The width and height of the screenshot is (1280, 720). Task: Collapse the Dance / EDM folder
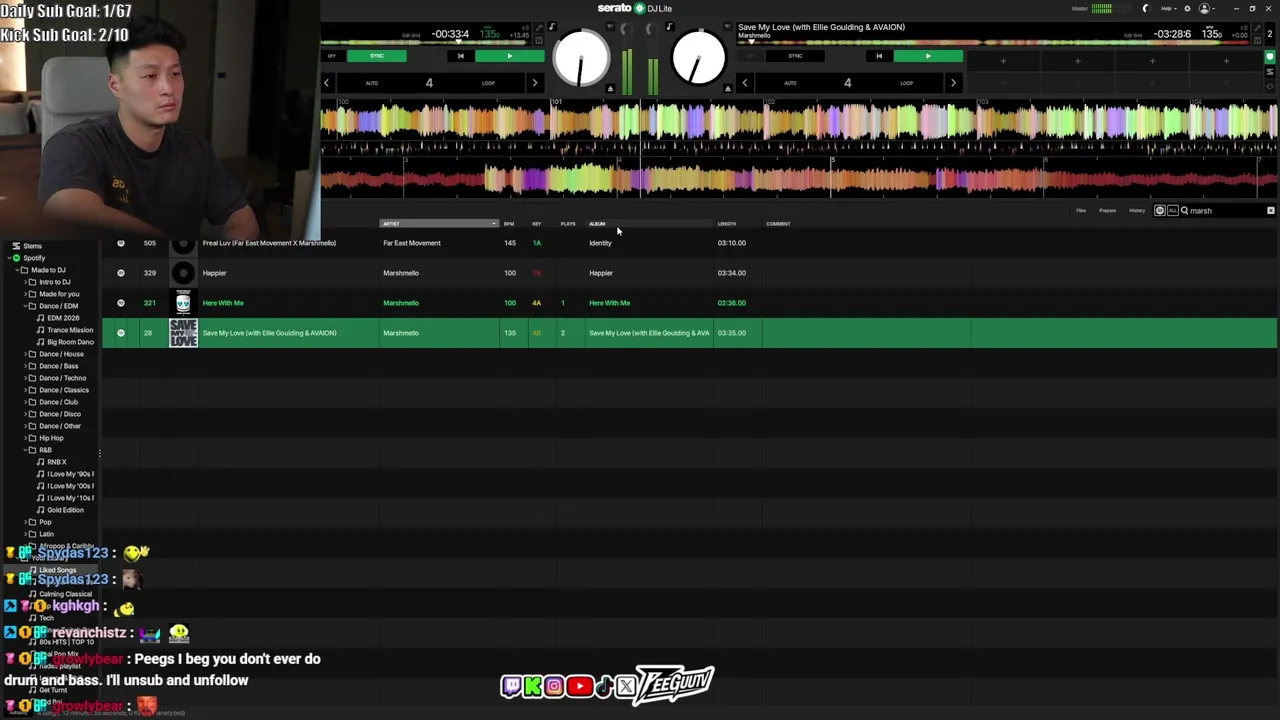click(x=25, y=306)
